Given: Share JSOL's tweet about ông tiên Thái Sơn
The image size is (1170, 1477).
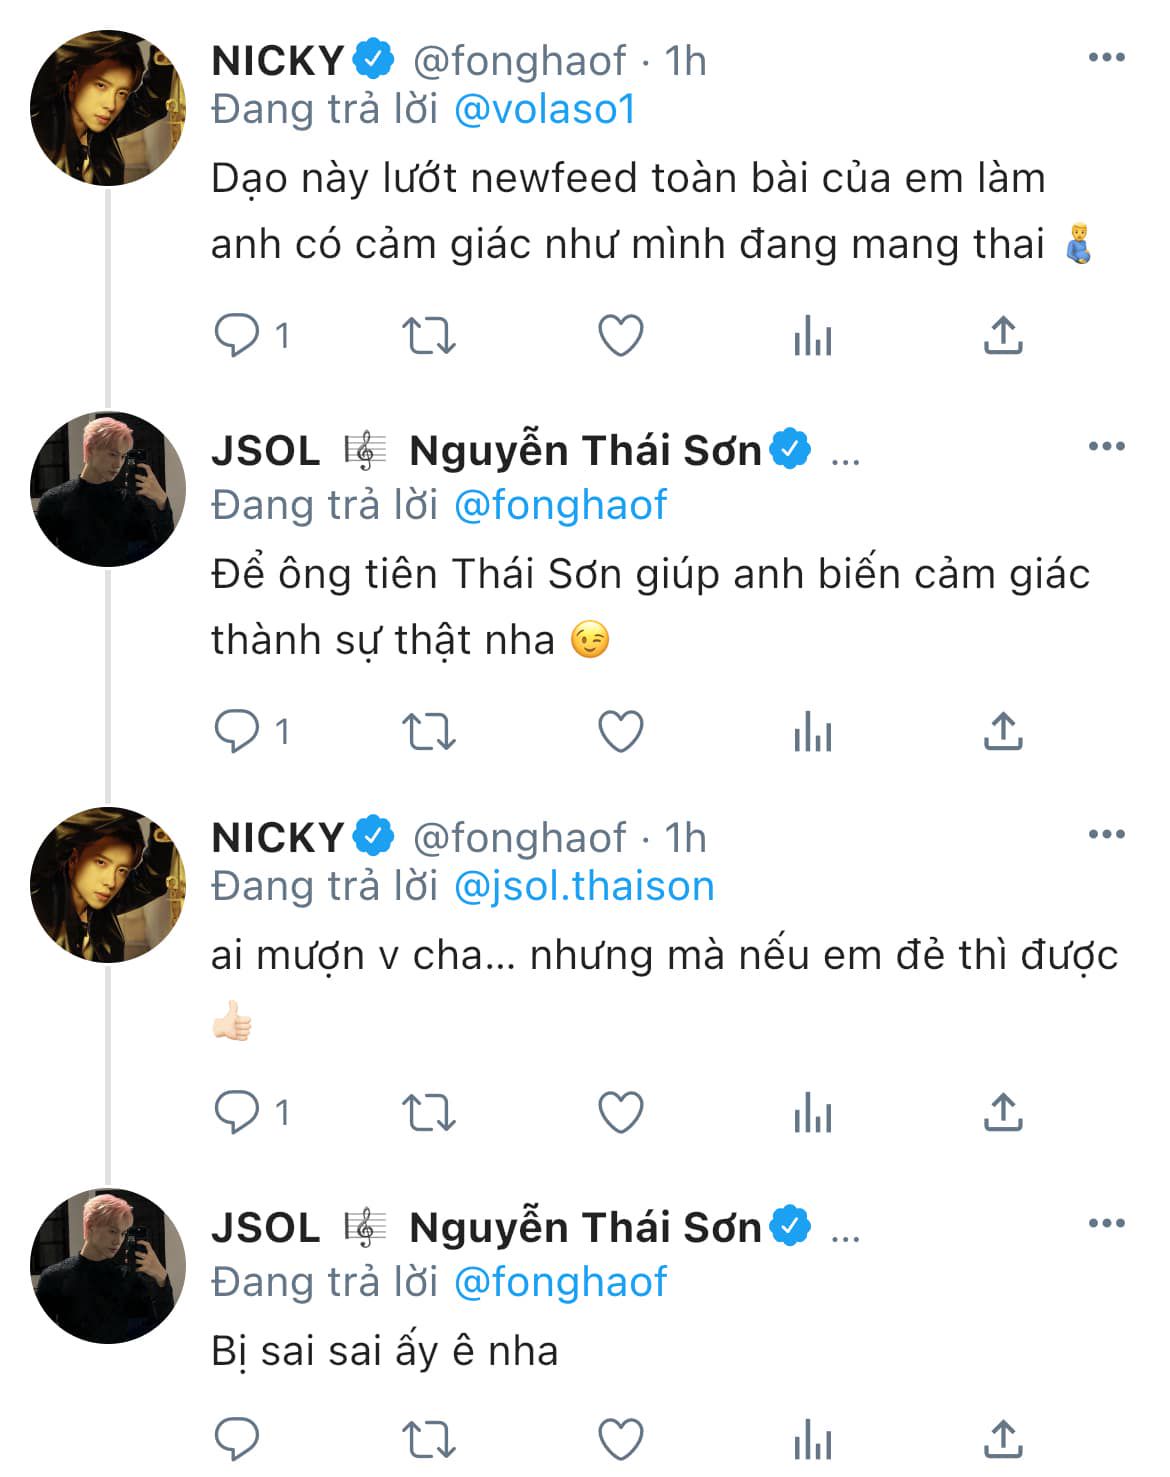Looking at the screenshot, I should tap(1003, 731).
